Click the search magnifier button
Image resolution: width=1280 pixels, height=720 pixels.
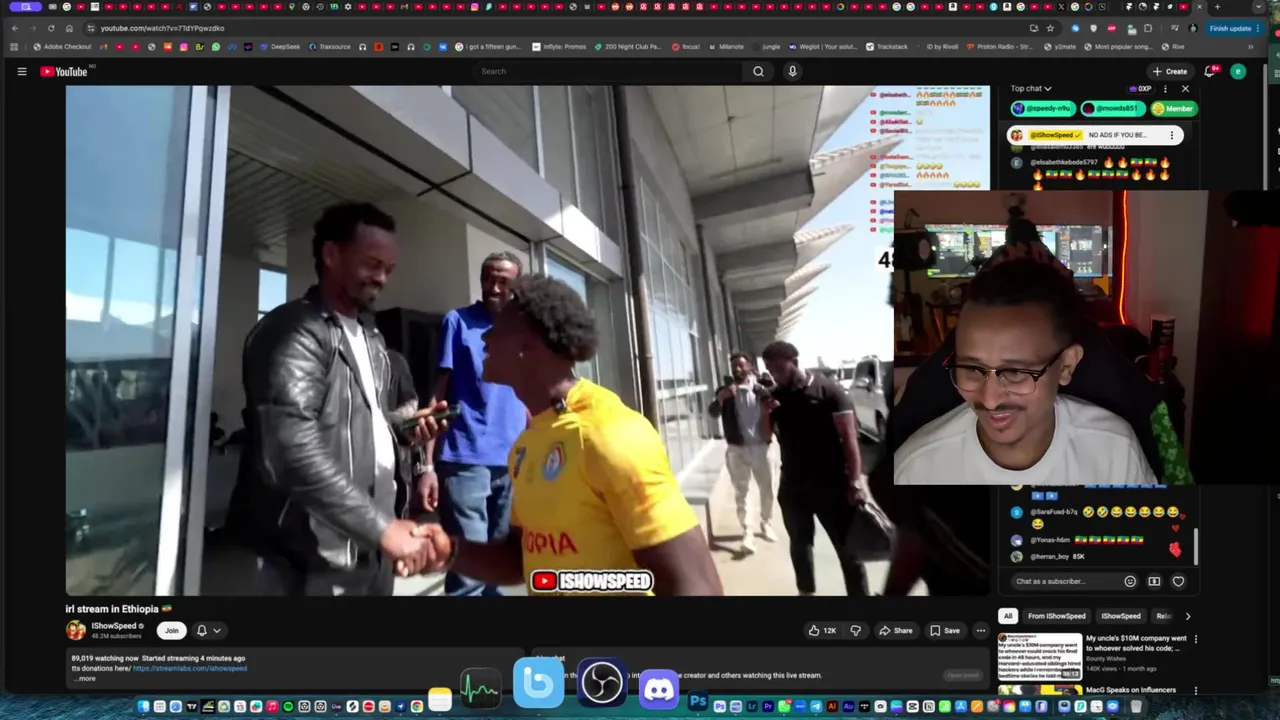click(x=758, y=71)
